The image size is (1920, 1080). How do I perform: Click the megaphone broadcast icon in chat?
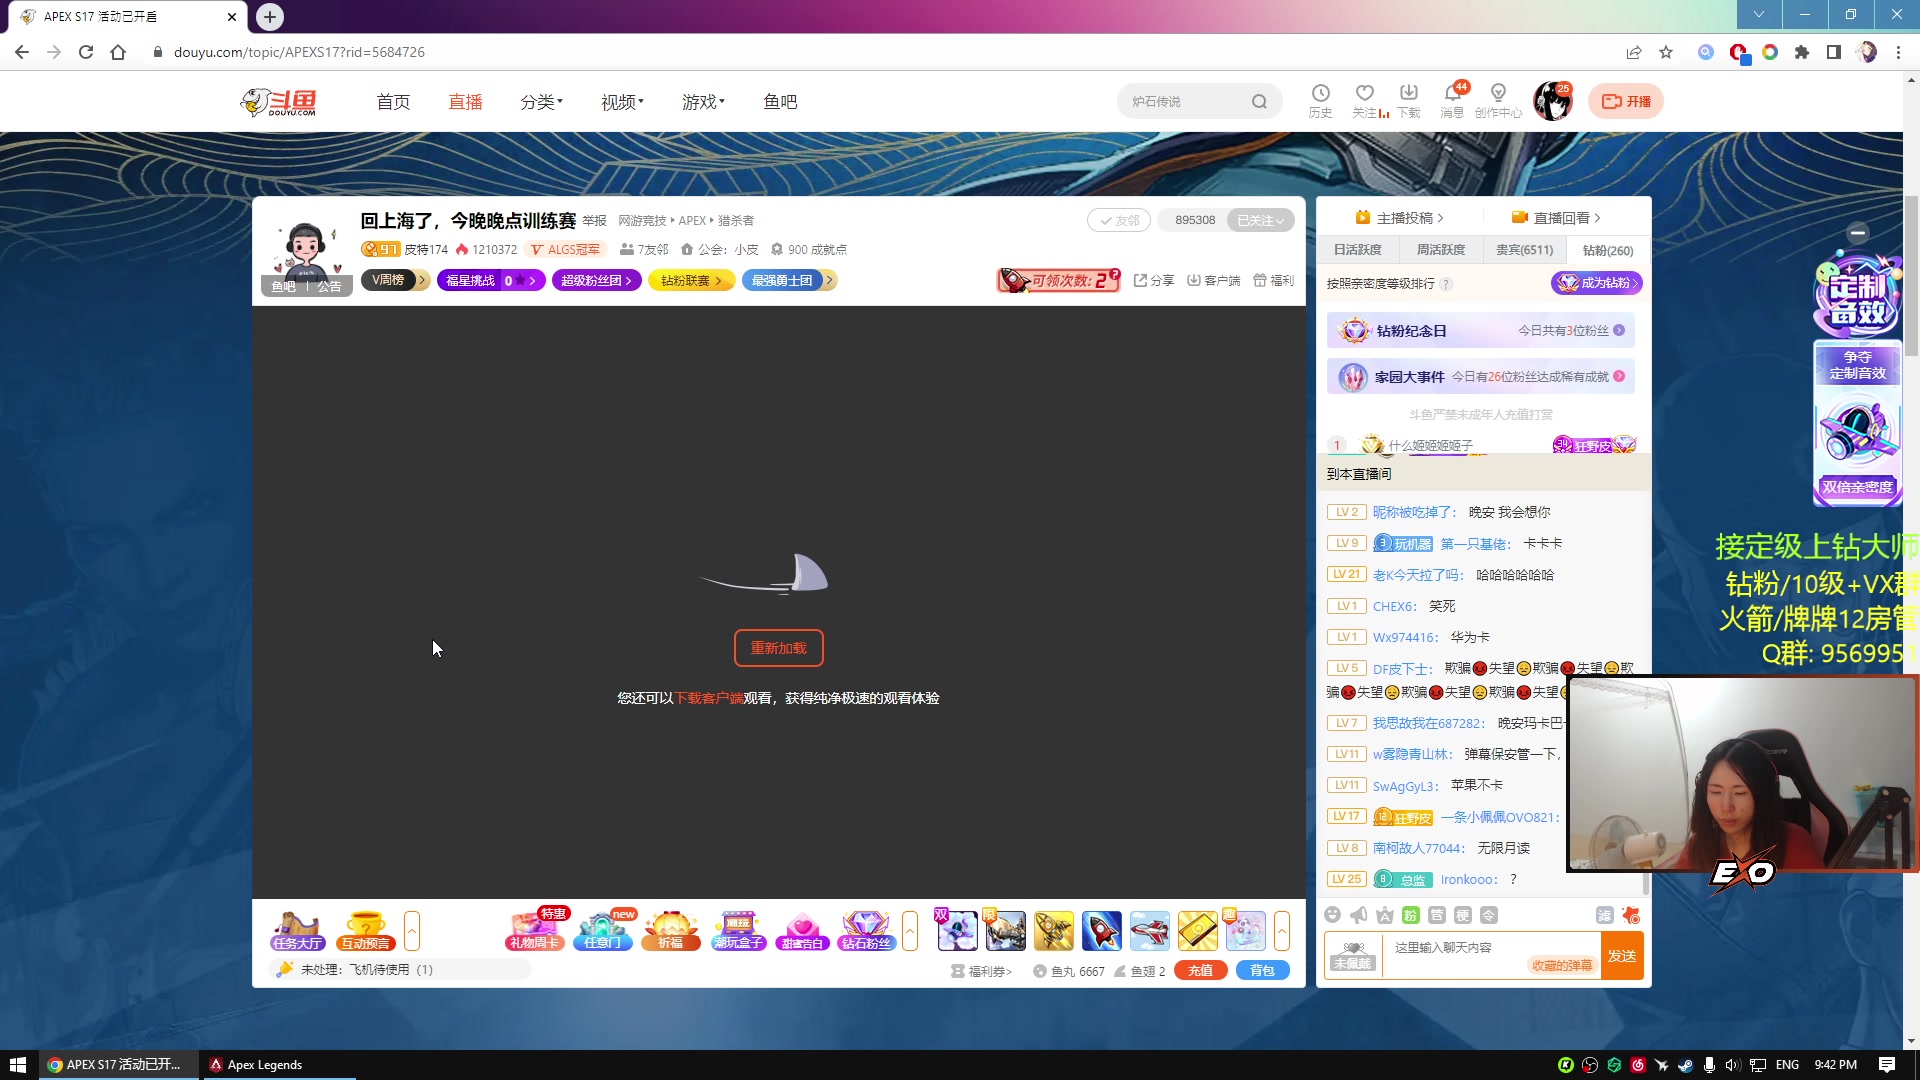[1358, 915]
